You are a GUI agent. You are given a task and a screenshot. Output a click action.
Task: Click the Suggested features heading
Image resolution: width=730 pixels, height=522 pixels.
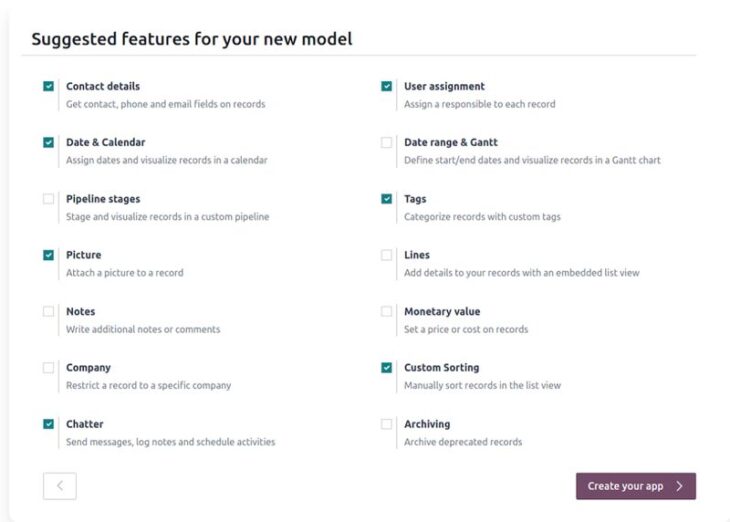(x=191, y=40)
